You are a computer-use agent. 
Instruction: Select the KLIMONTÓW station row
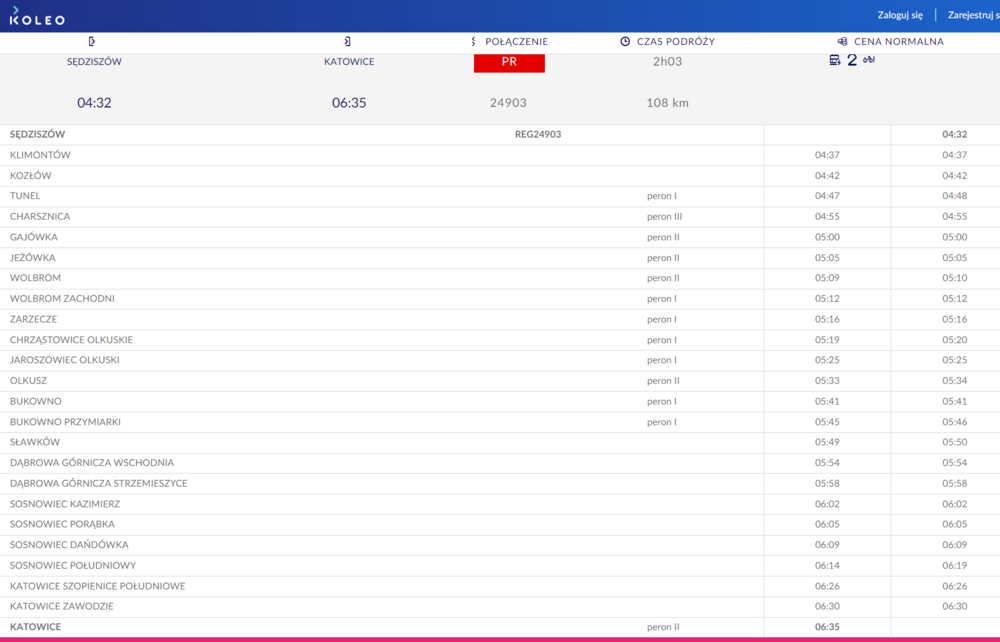500,155
